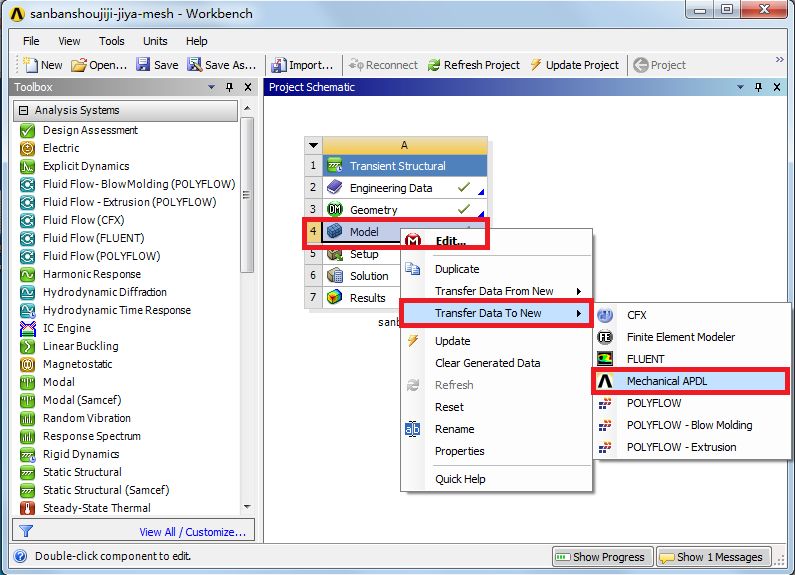Close the Toolbox panel
The image size is (795, 575).
[x=248, y=87]
